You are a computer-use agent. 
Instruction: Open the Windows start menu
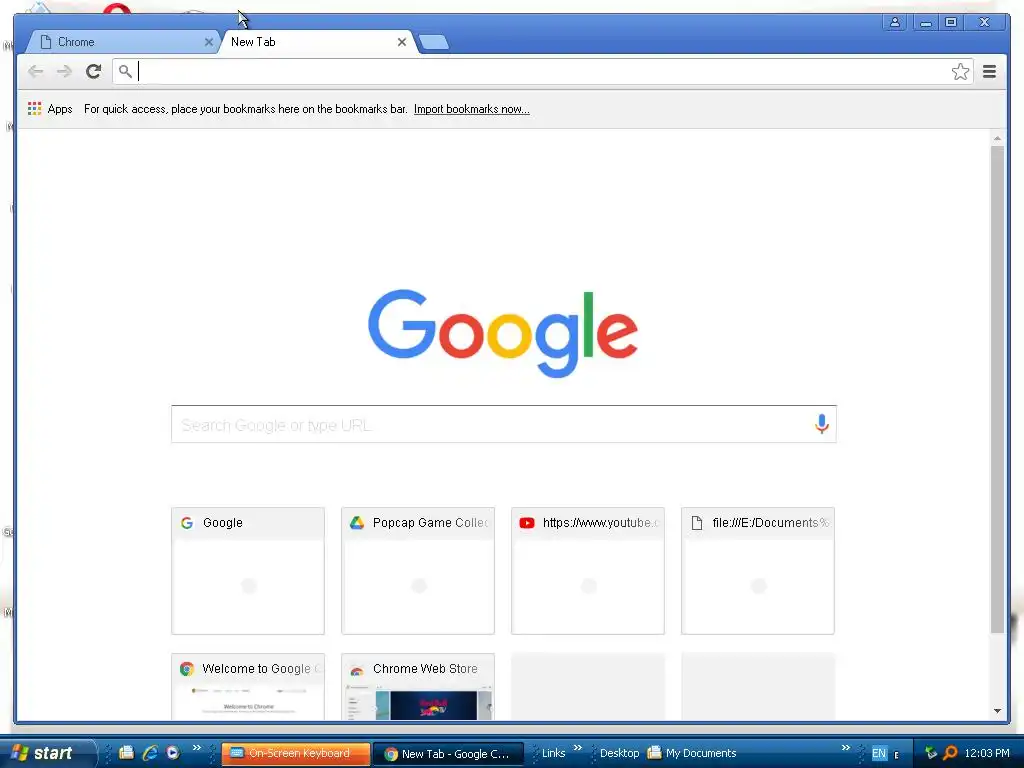[x=46, y=753]
